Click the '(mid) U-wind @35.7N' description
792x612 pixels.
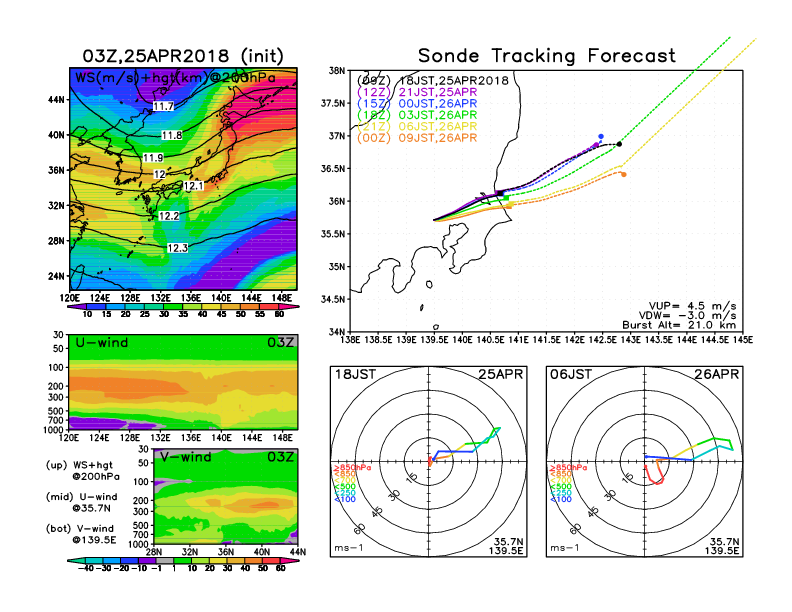[81, 502]
